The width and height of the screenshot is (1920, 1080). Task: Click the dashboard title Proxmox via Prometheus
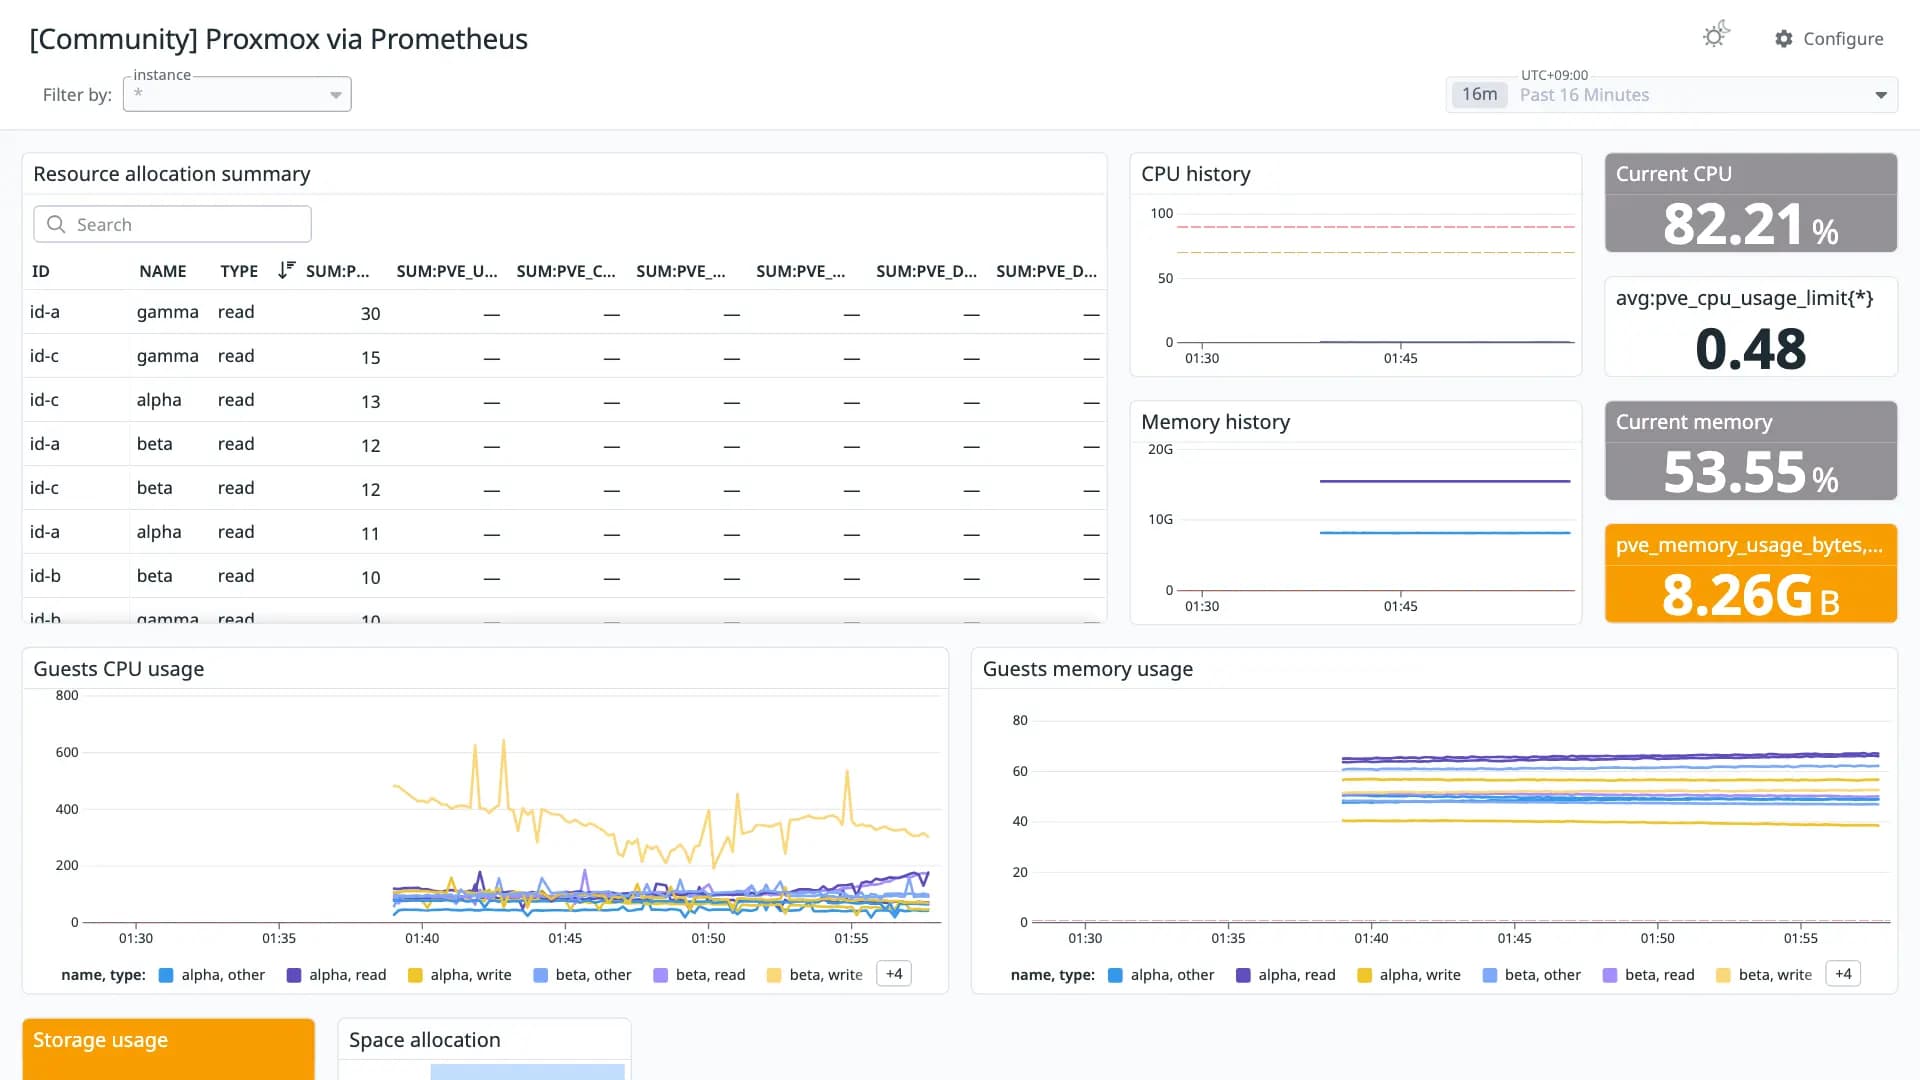(279, 39)
